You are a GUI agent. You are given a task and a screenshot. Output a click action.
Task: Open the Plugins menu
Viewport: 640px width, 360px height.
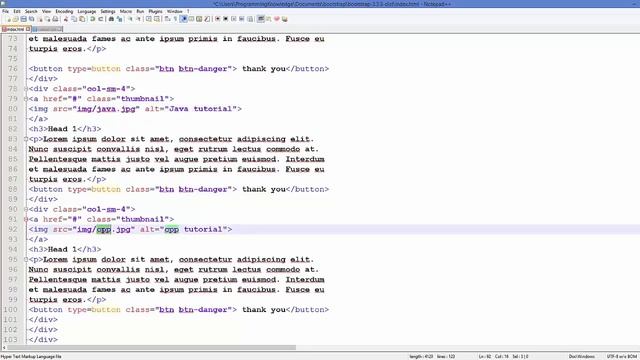click(155, 11)
